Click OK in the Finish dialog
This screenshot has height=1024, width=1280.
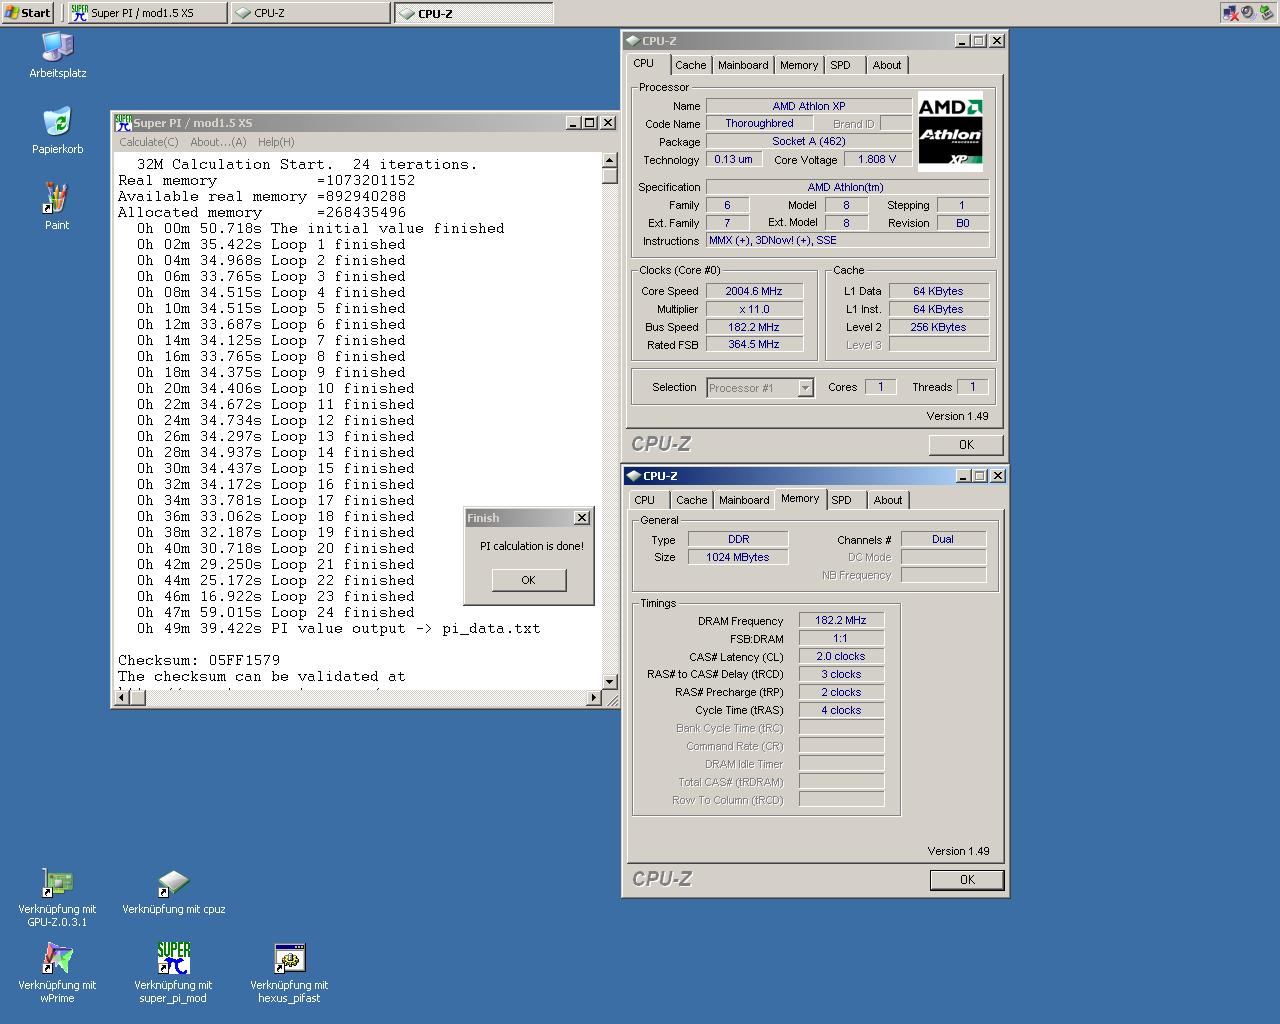click(528, 580)
